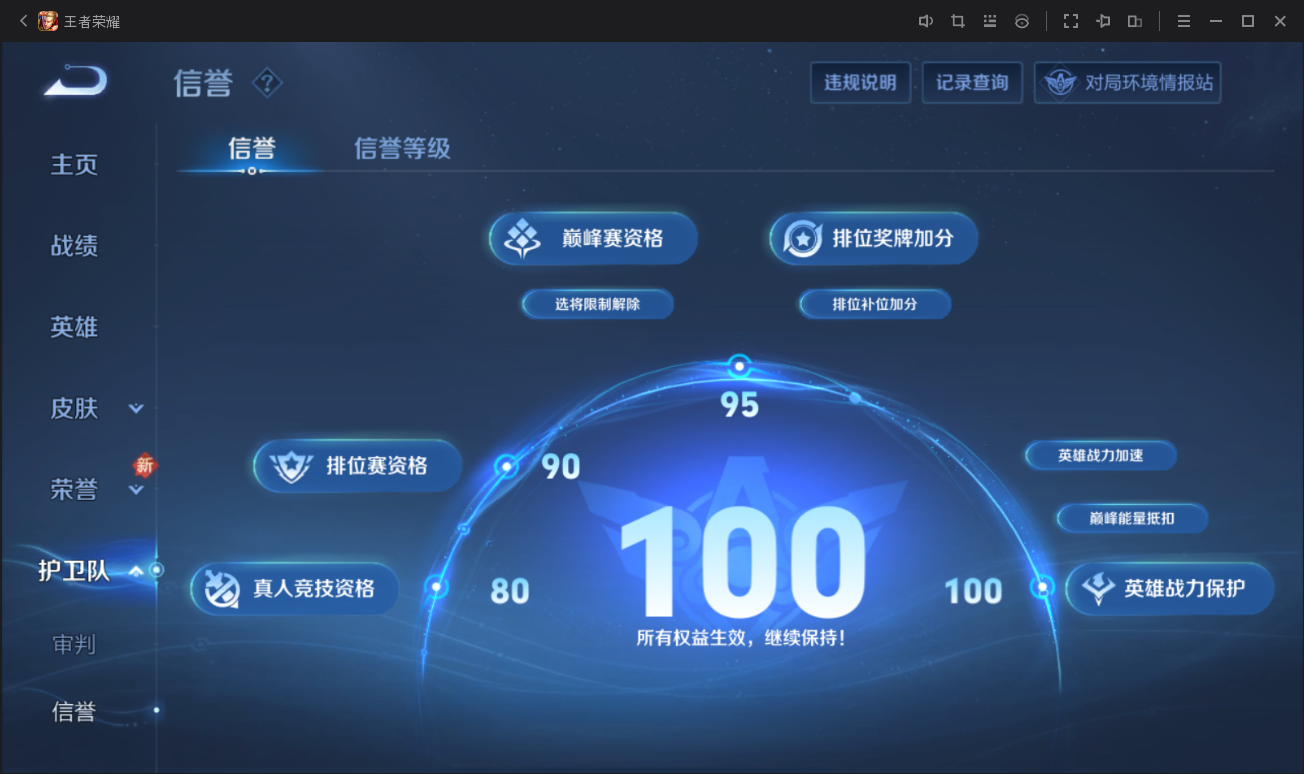The image size is (1304, 774).
Task: Expand the 皮肤 sidebar chevron
Action: pyautogui.click(x=135, y=408)
